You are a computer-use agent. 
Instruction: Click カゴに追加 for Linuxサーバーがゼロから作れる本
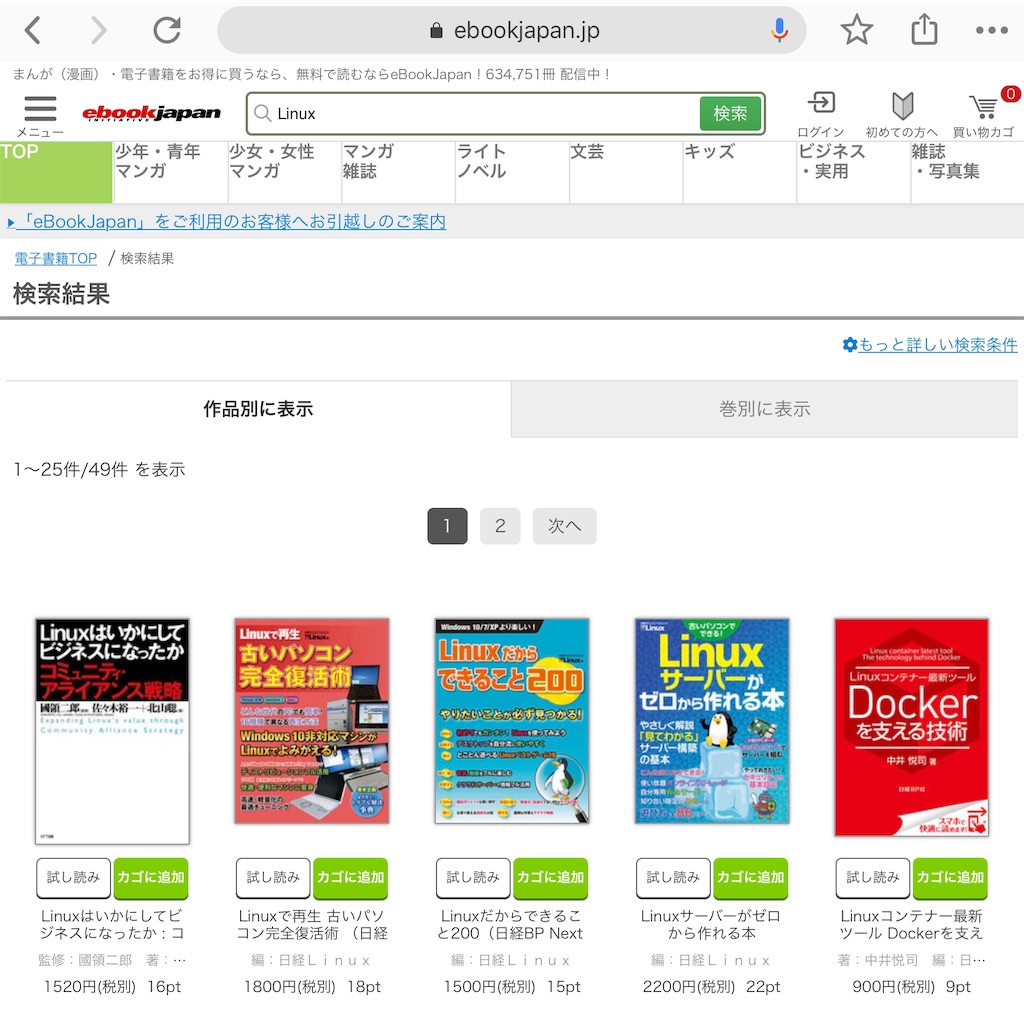tap(750, 878)
